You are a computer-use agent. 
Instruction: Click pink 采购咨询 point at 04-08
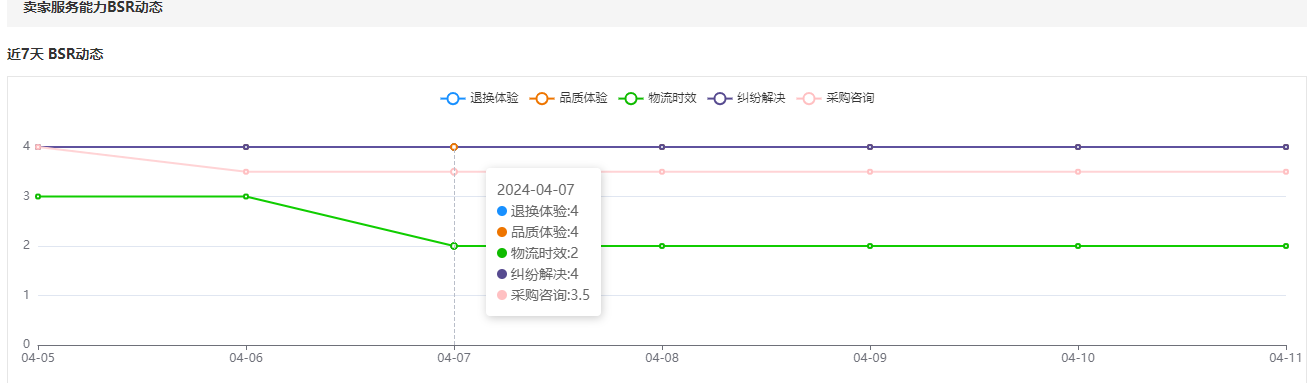pos(662,172)
